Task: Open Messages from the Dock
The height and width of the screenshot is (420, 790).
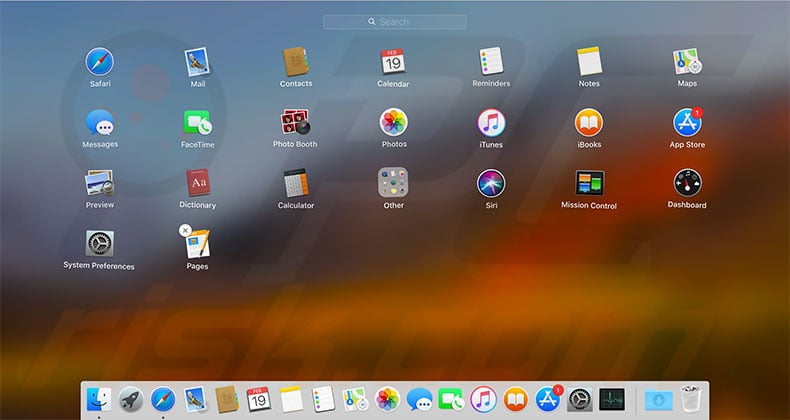Action: tap(420, 399)
